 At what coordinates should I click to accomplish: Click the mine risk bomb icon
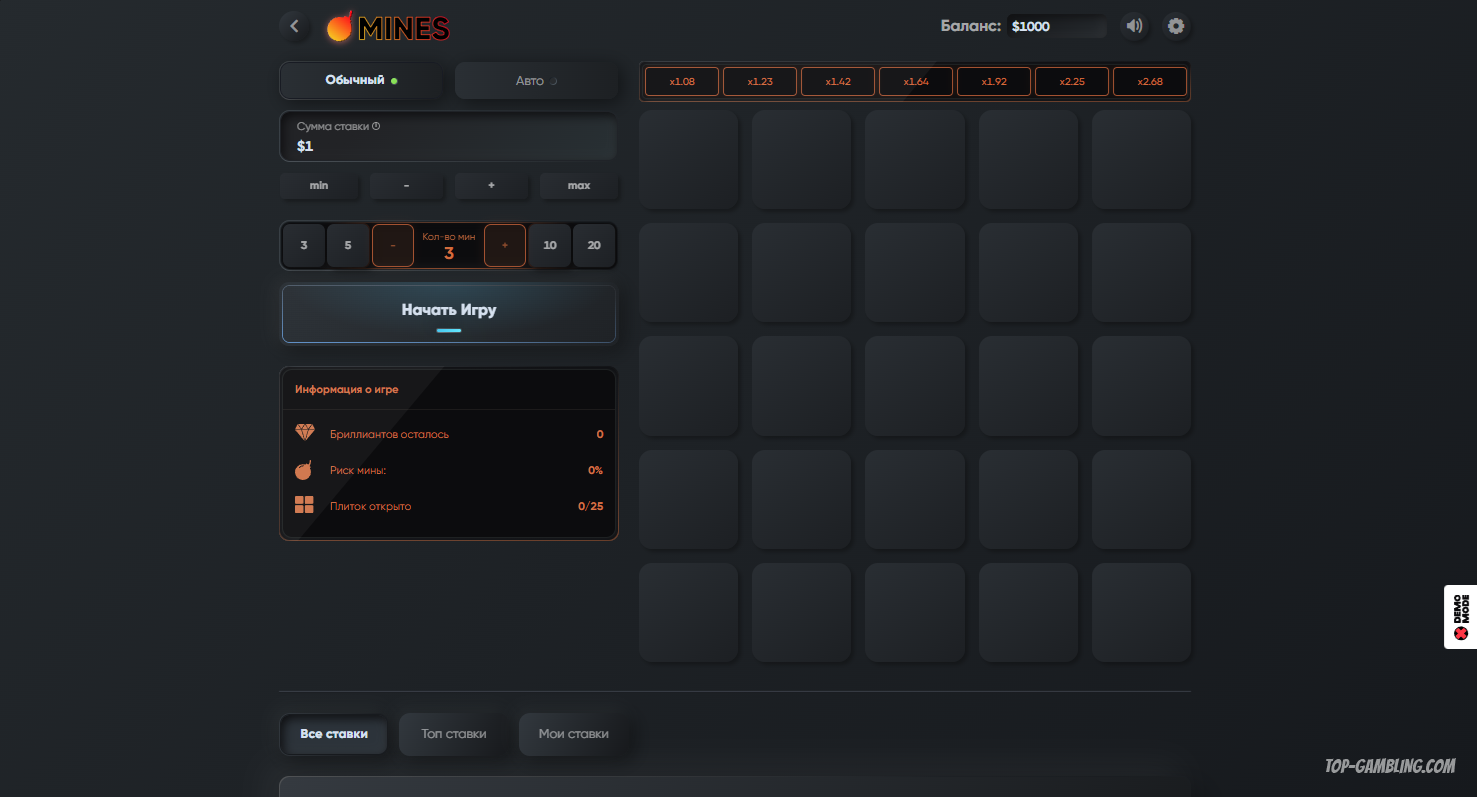click(305, 470)
